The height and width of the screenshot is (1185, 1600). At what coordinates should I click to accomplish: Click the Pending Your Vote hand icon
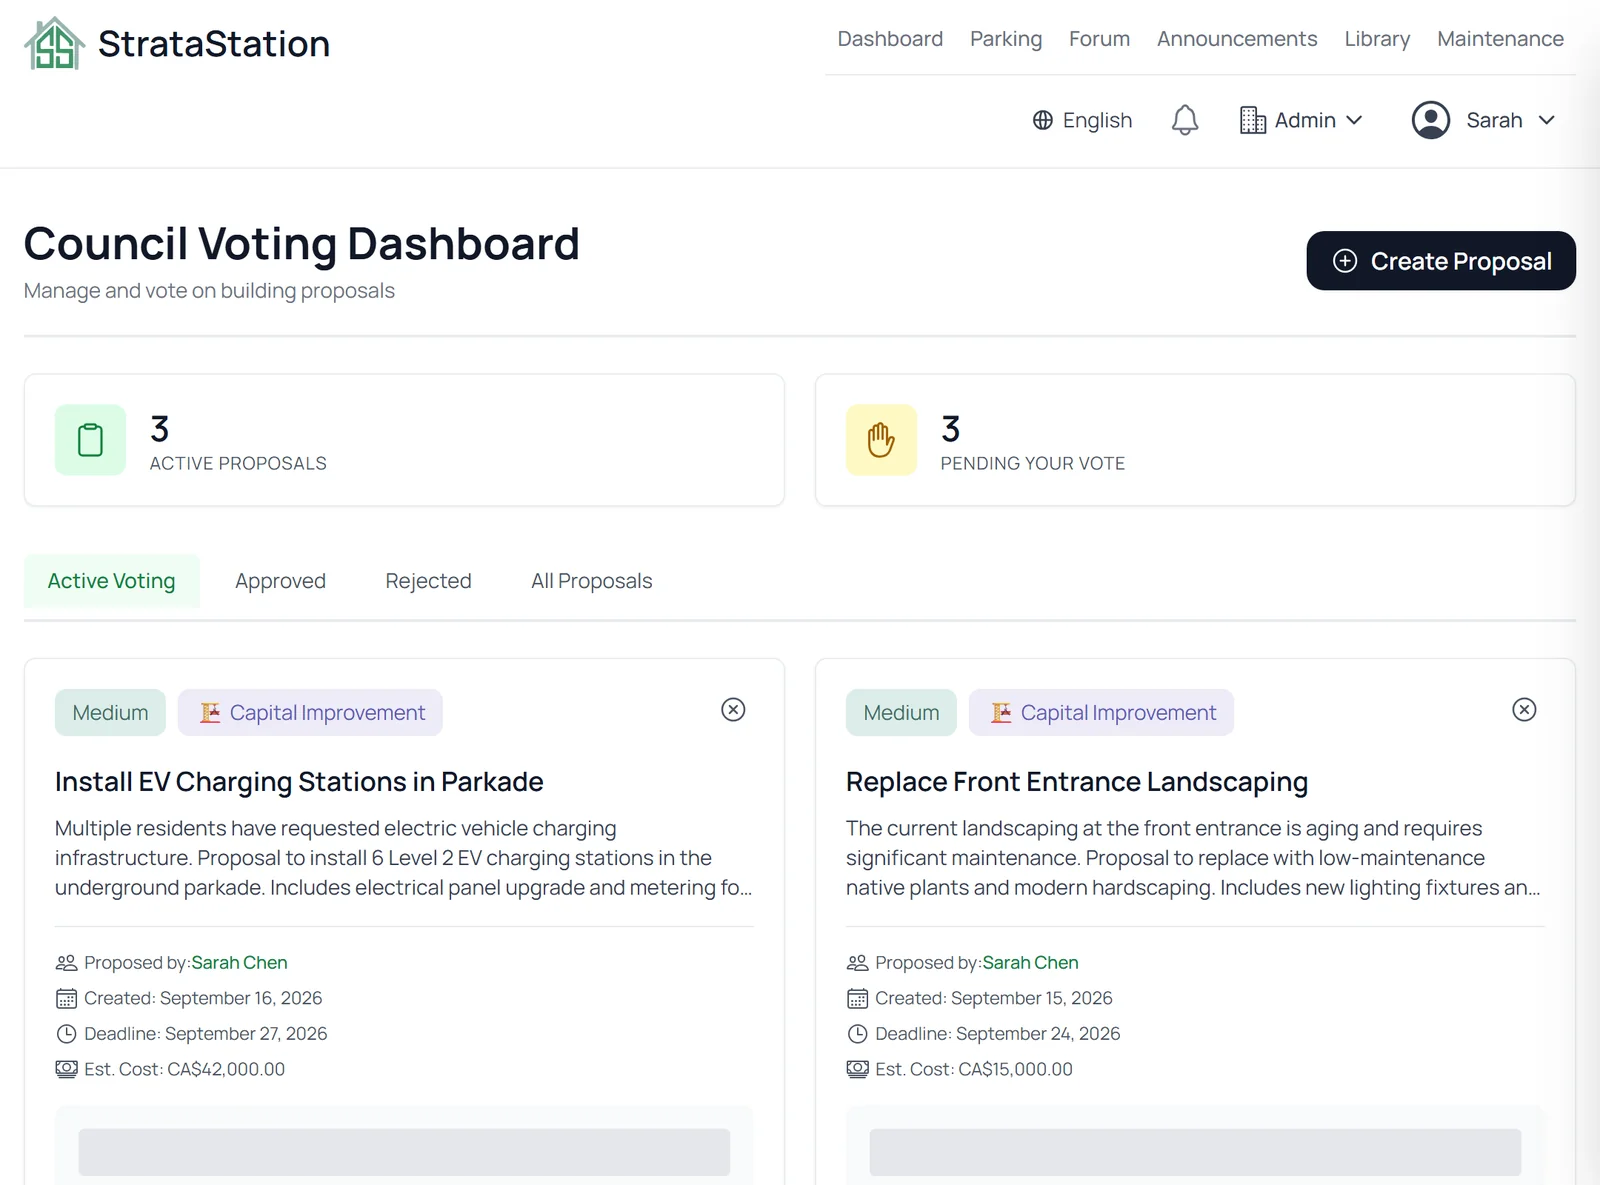[x=881, y=440]
